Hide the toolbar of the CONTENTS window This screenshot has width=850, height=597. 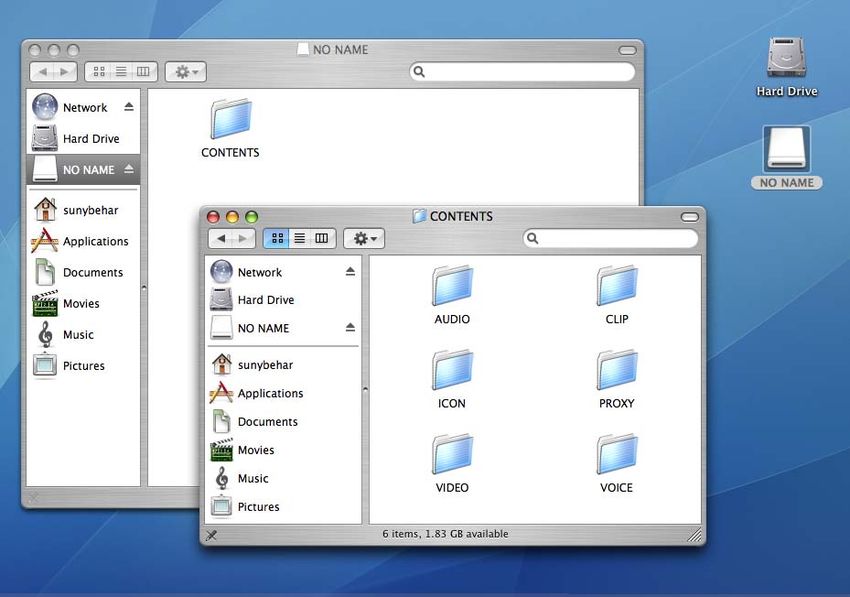[690, 217]
